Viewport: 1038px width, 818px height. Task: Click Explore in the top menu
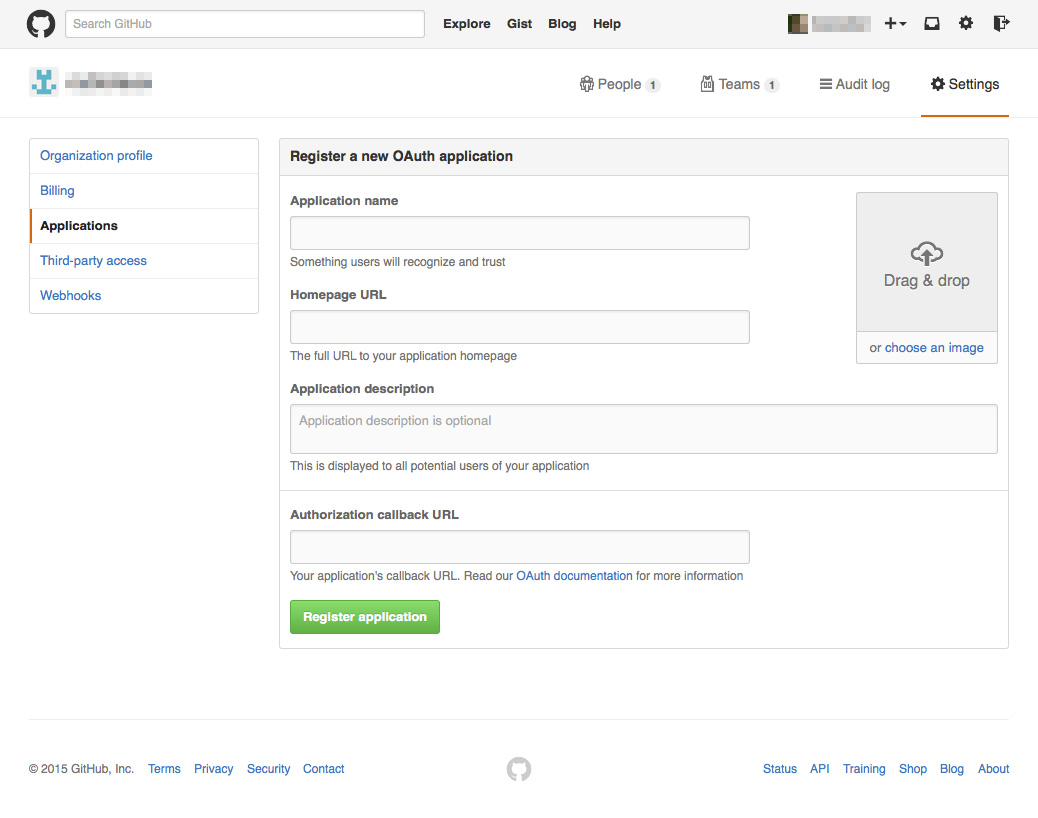click(466, 23)
